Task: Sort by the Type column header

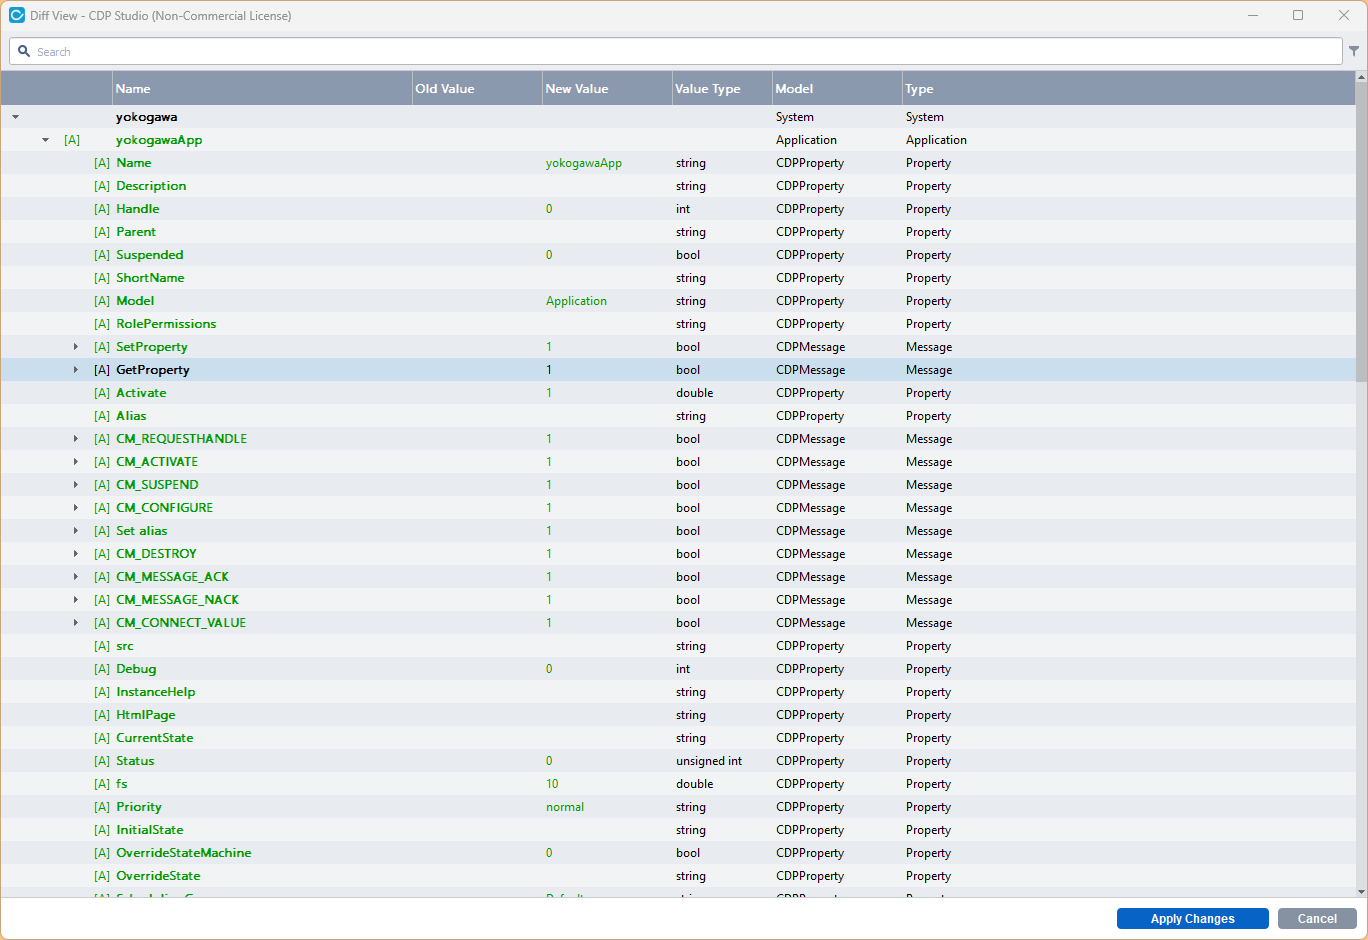Action: coord(1128,89)
